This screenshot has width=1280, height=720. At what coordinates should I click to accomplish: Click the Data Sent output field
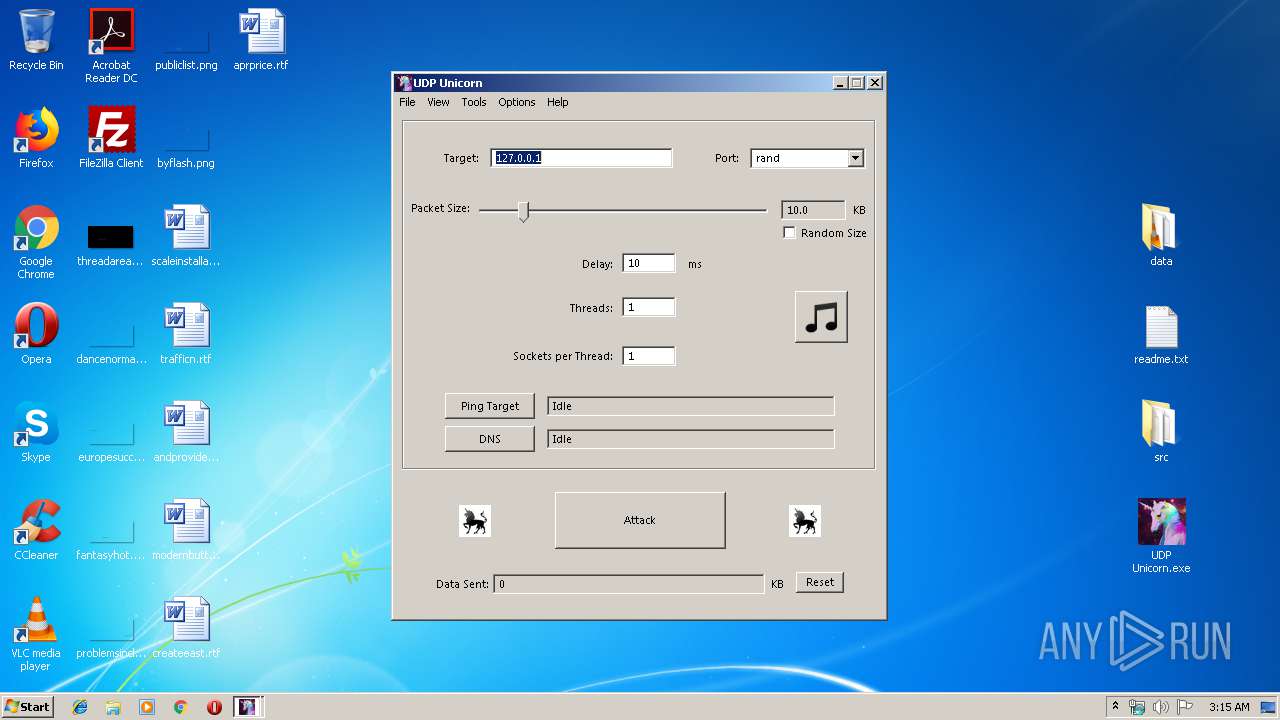pos(629,584)
